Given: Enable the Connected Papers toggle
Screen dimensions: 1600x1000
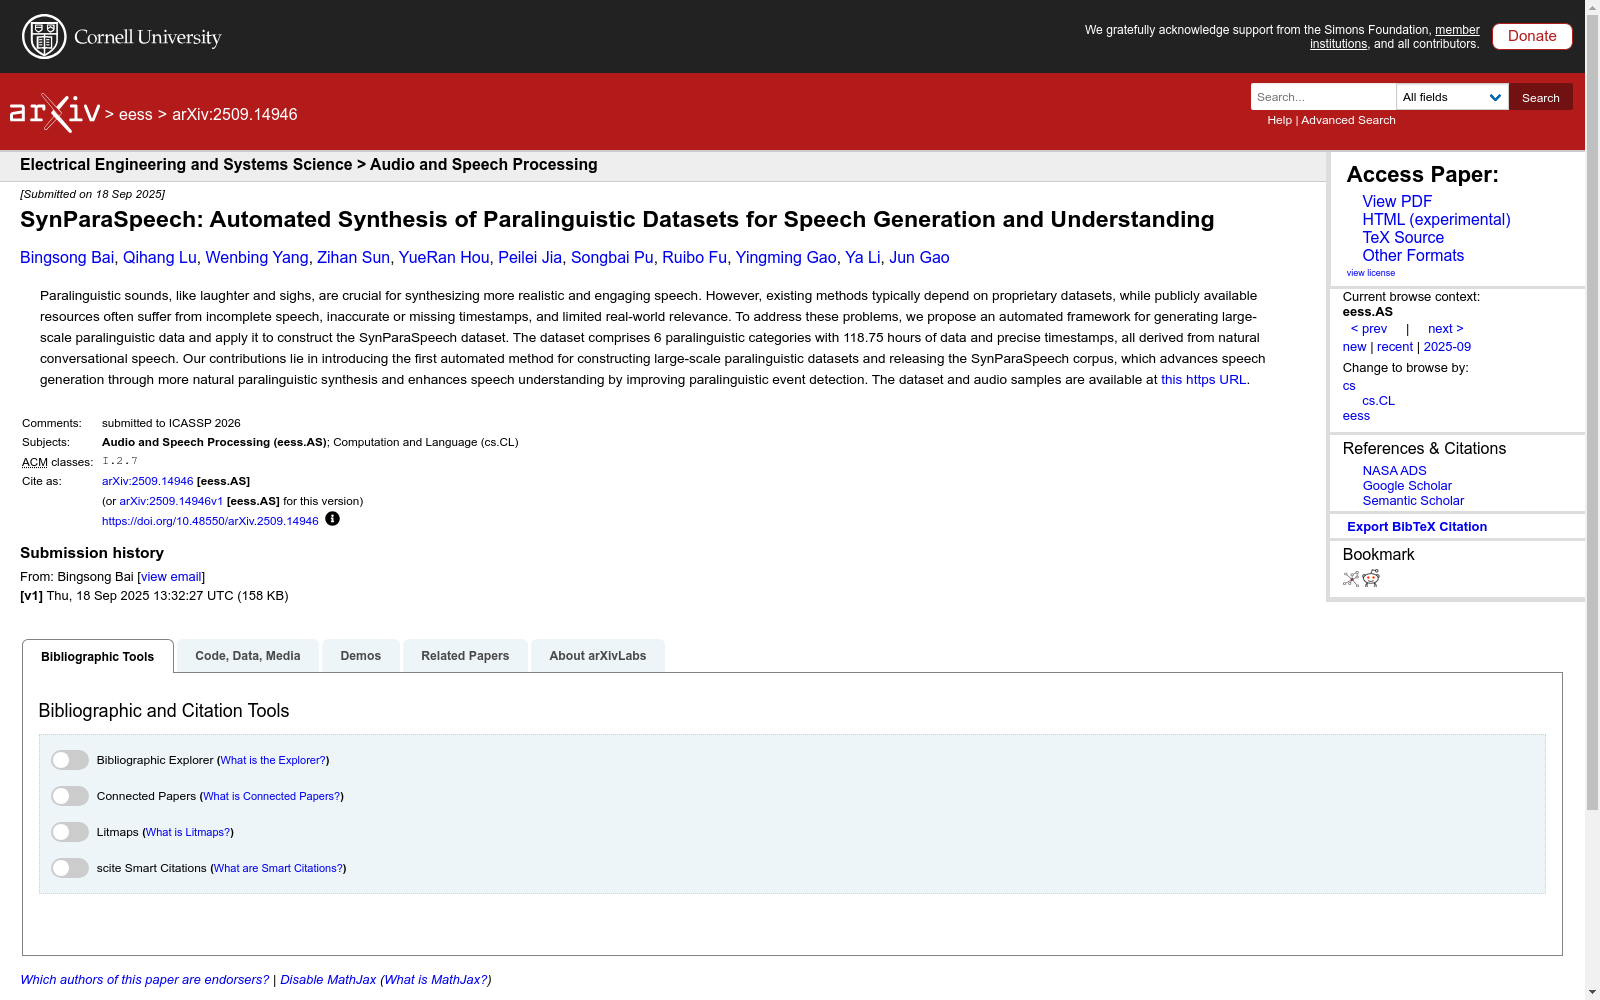Looking at the screenshot, I should 70,796.
